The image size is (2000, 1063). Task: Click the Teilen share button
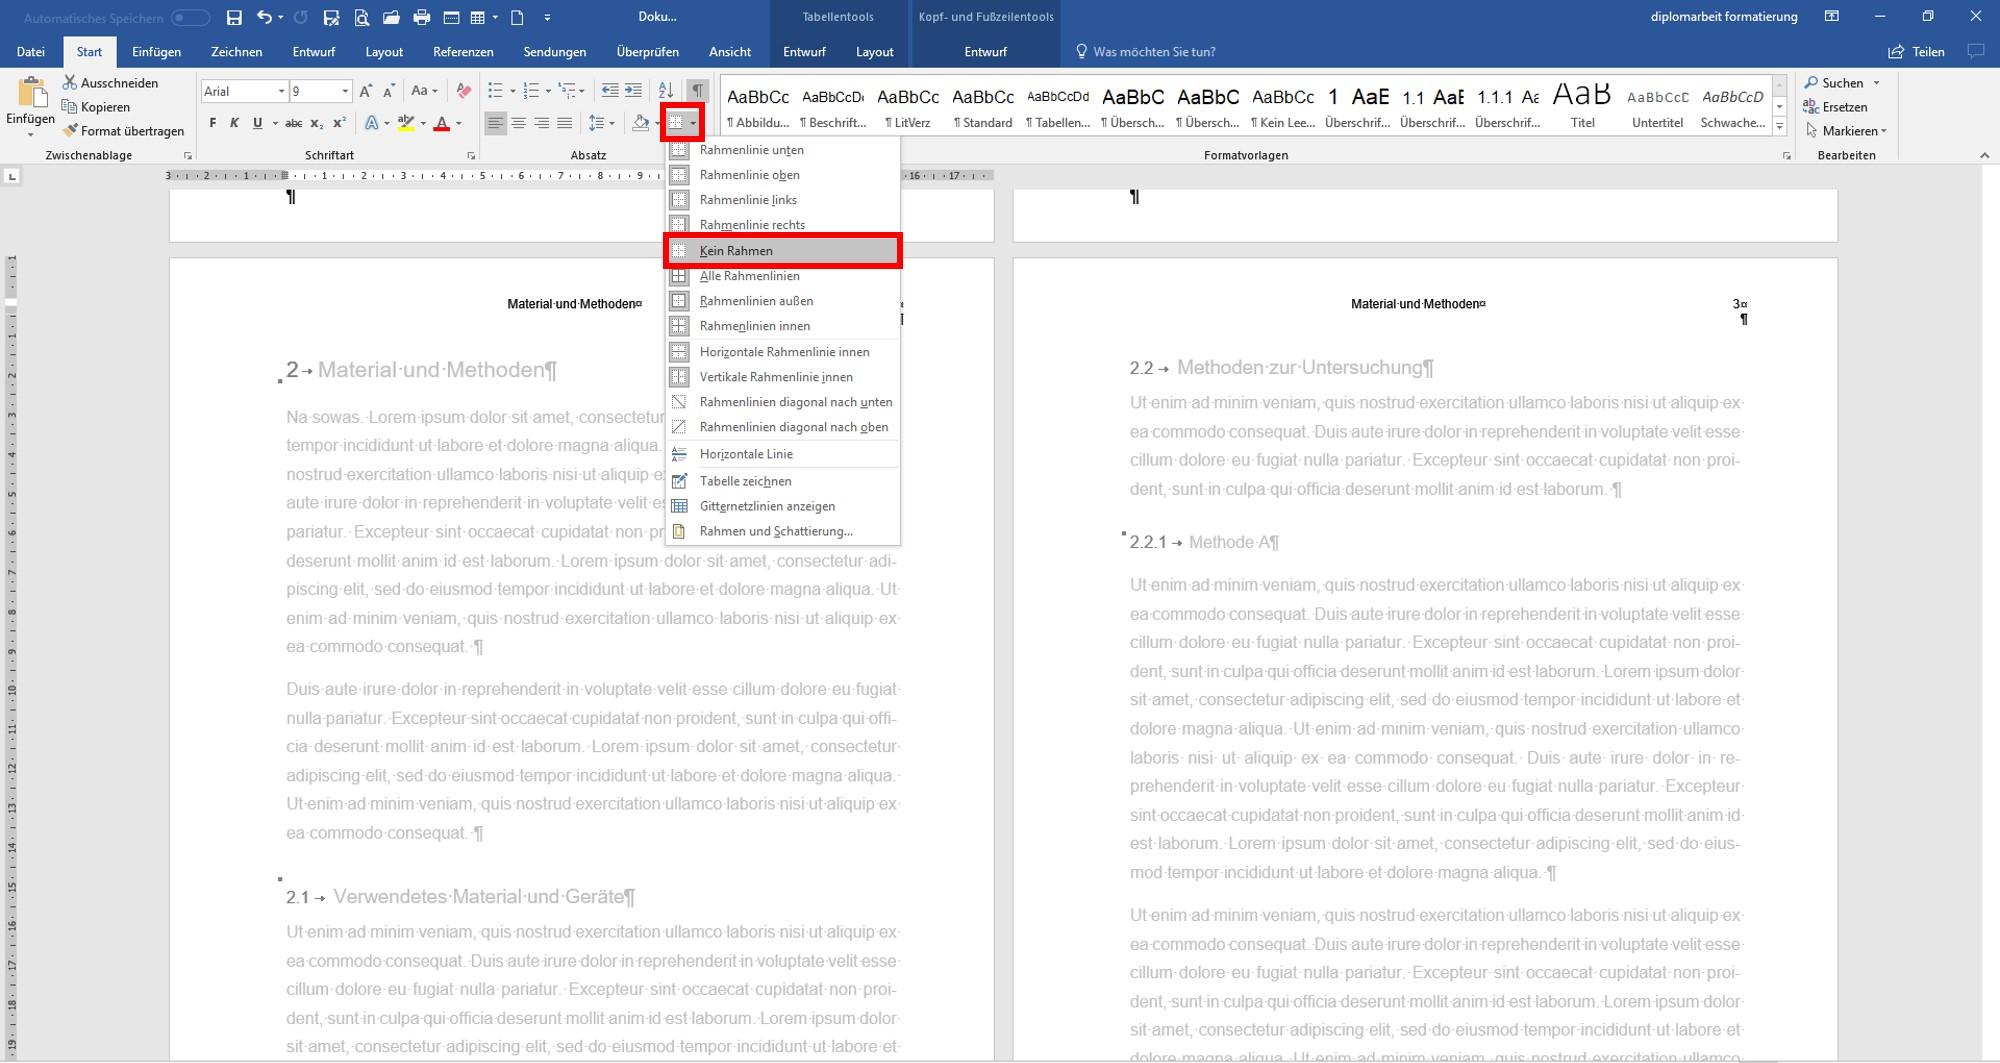pos(1916,52)
